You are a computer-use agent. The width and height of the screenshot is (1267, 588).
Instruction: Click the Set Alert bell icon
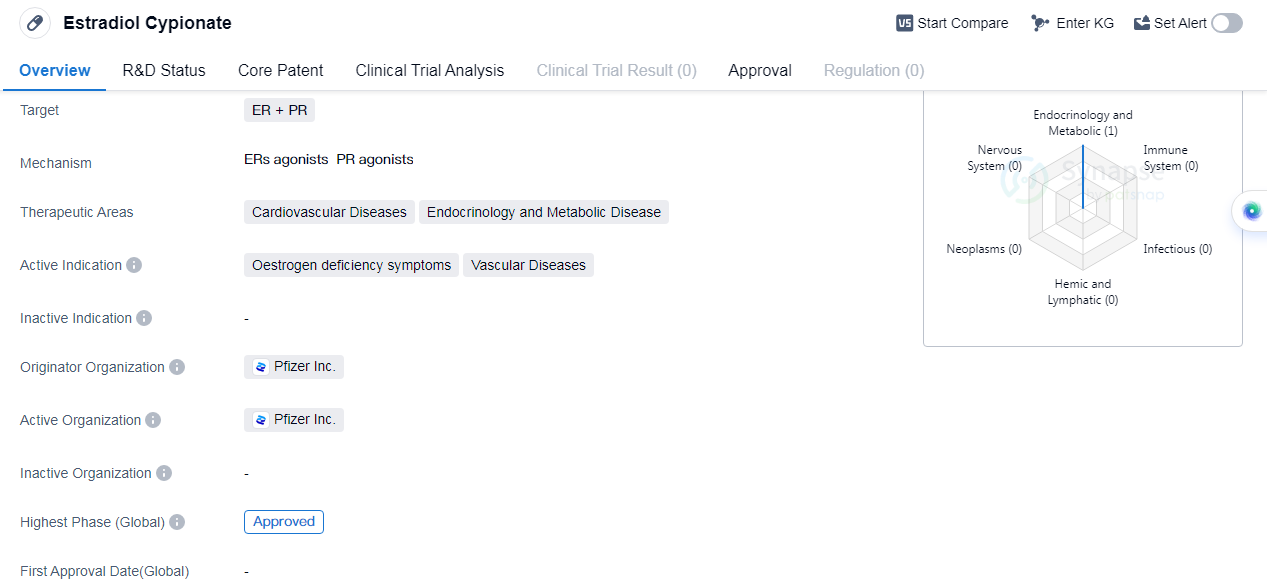pos(1142,23)
